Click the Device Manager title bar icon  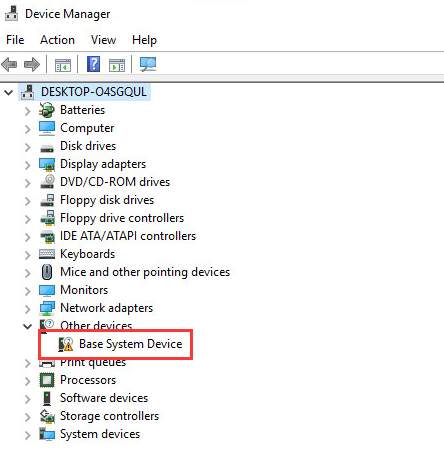11,13
